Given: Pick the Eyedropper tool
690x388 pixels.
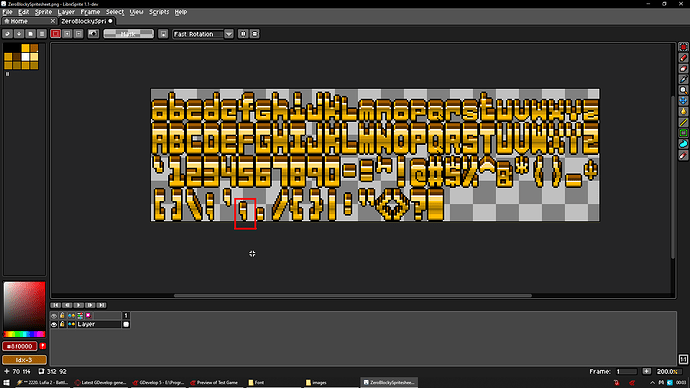Looking at the screenshot, I should point(683,80).
